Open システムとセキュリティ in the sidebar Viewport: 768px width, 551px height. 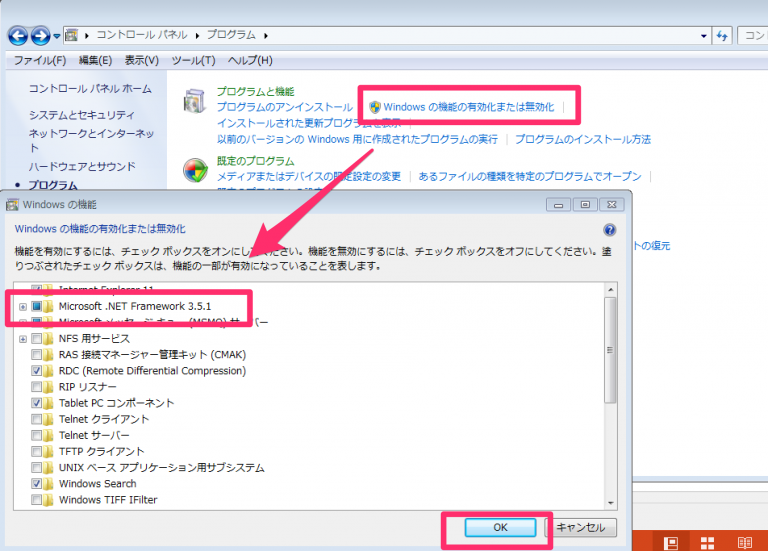click(81, 115)
